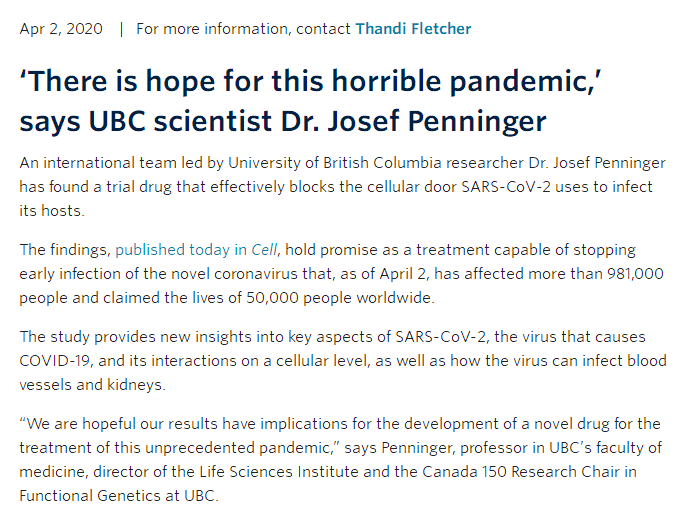This screenshot has height=518, width=689.
Task: Click the vertical separator bar after the date
Action: pos(121,29)
